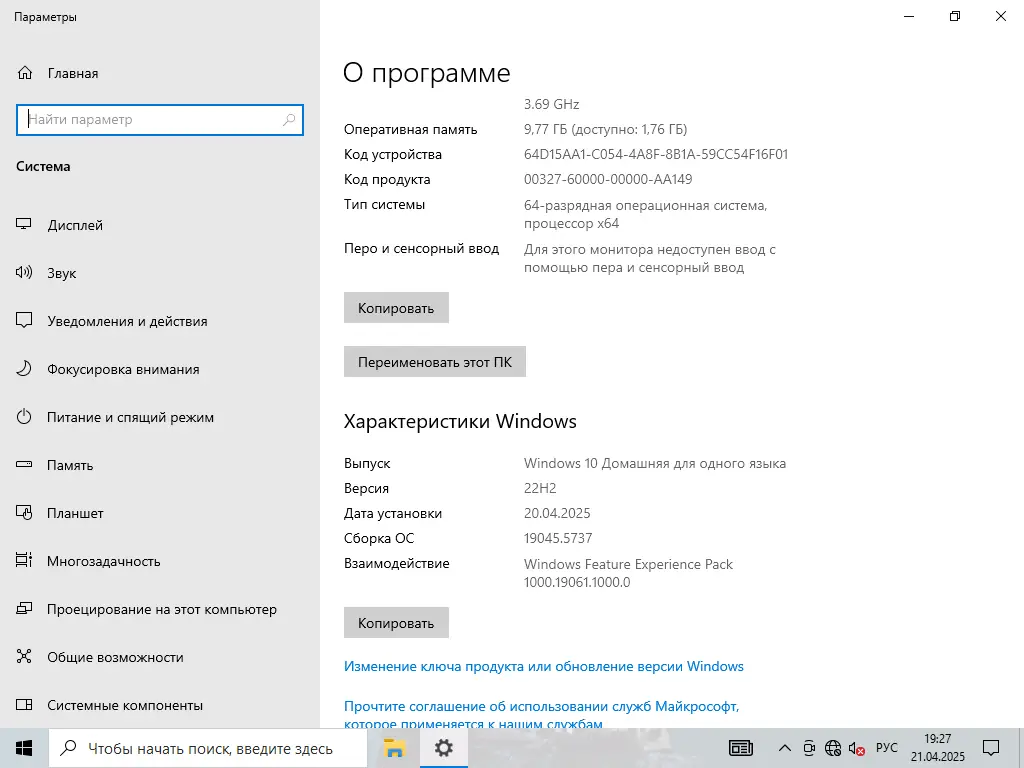Click the magnifier icon in search box
This screenshot has height=768, width=1024.
pyautogui.click(x=289, y=120)
